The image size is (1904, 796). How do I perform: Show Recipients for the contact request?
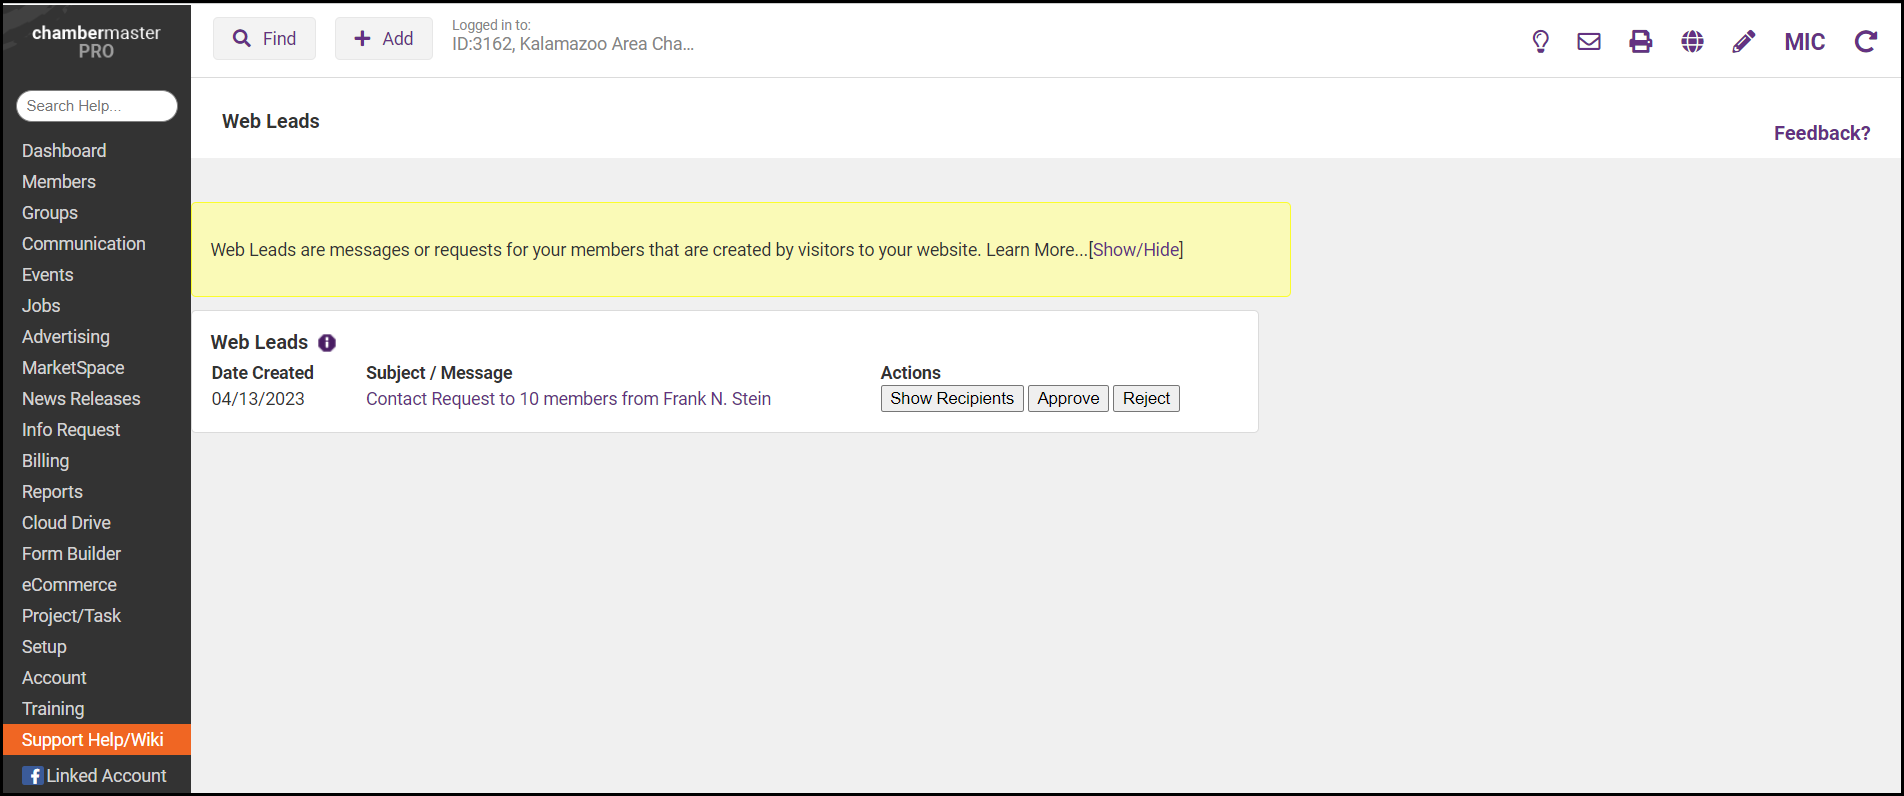pos(952,398)
